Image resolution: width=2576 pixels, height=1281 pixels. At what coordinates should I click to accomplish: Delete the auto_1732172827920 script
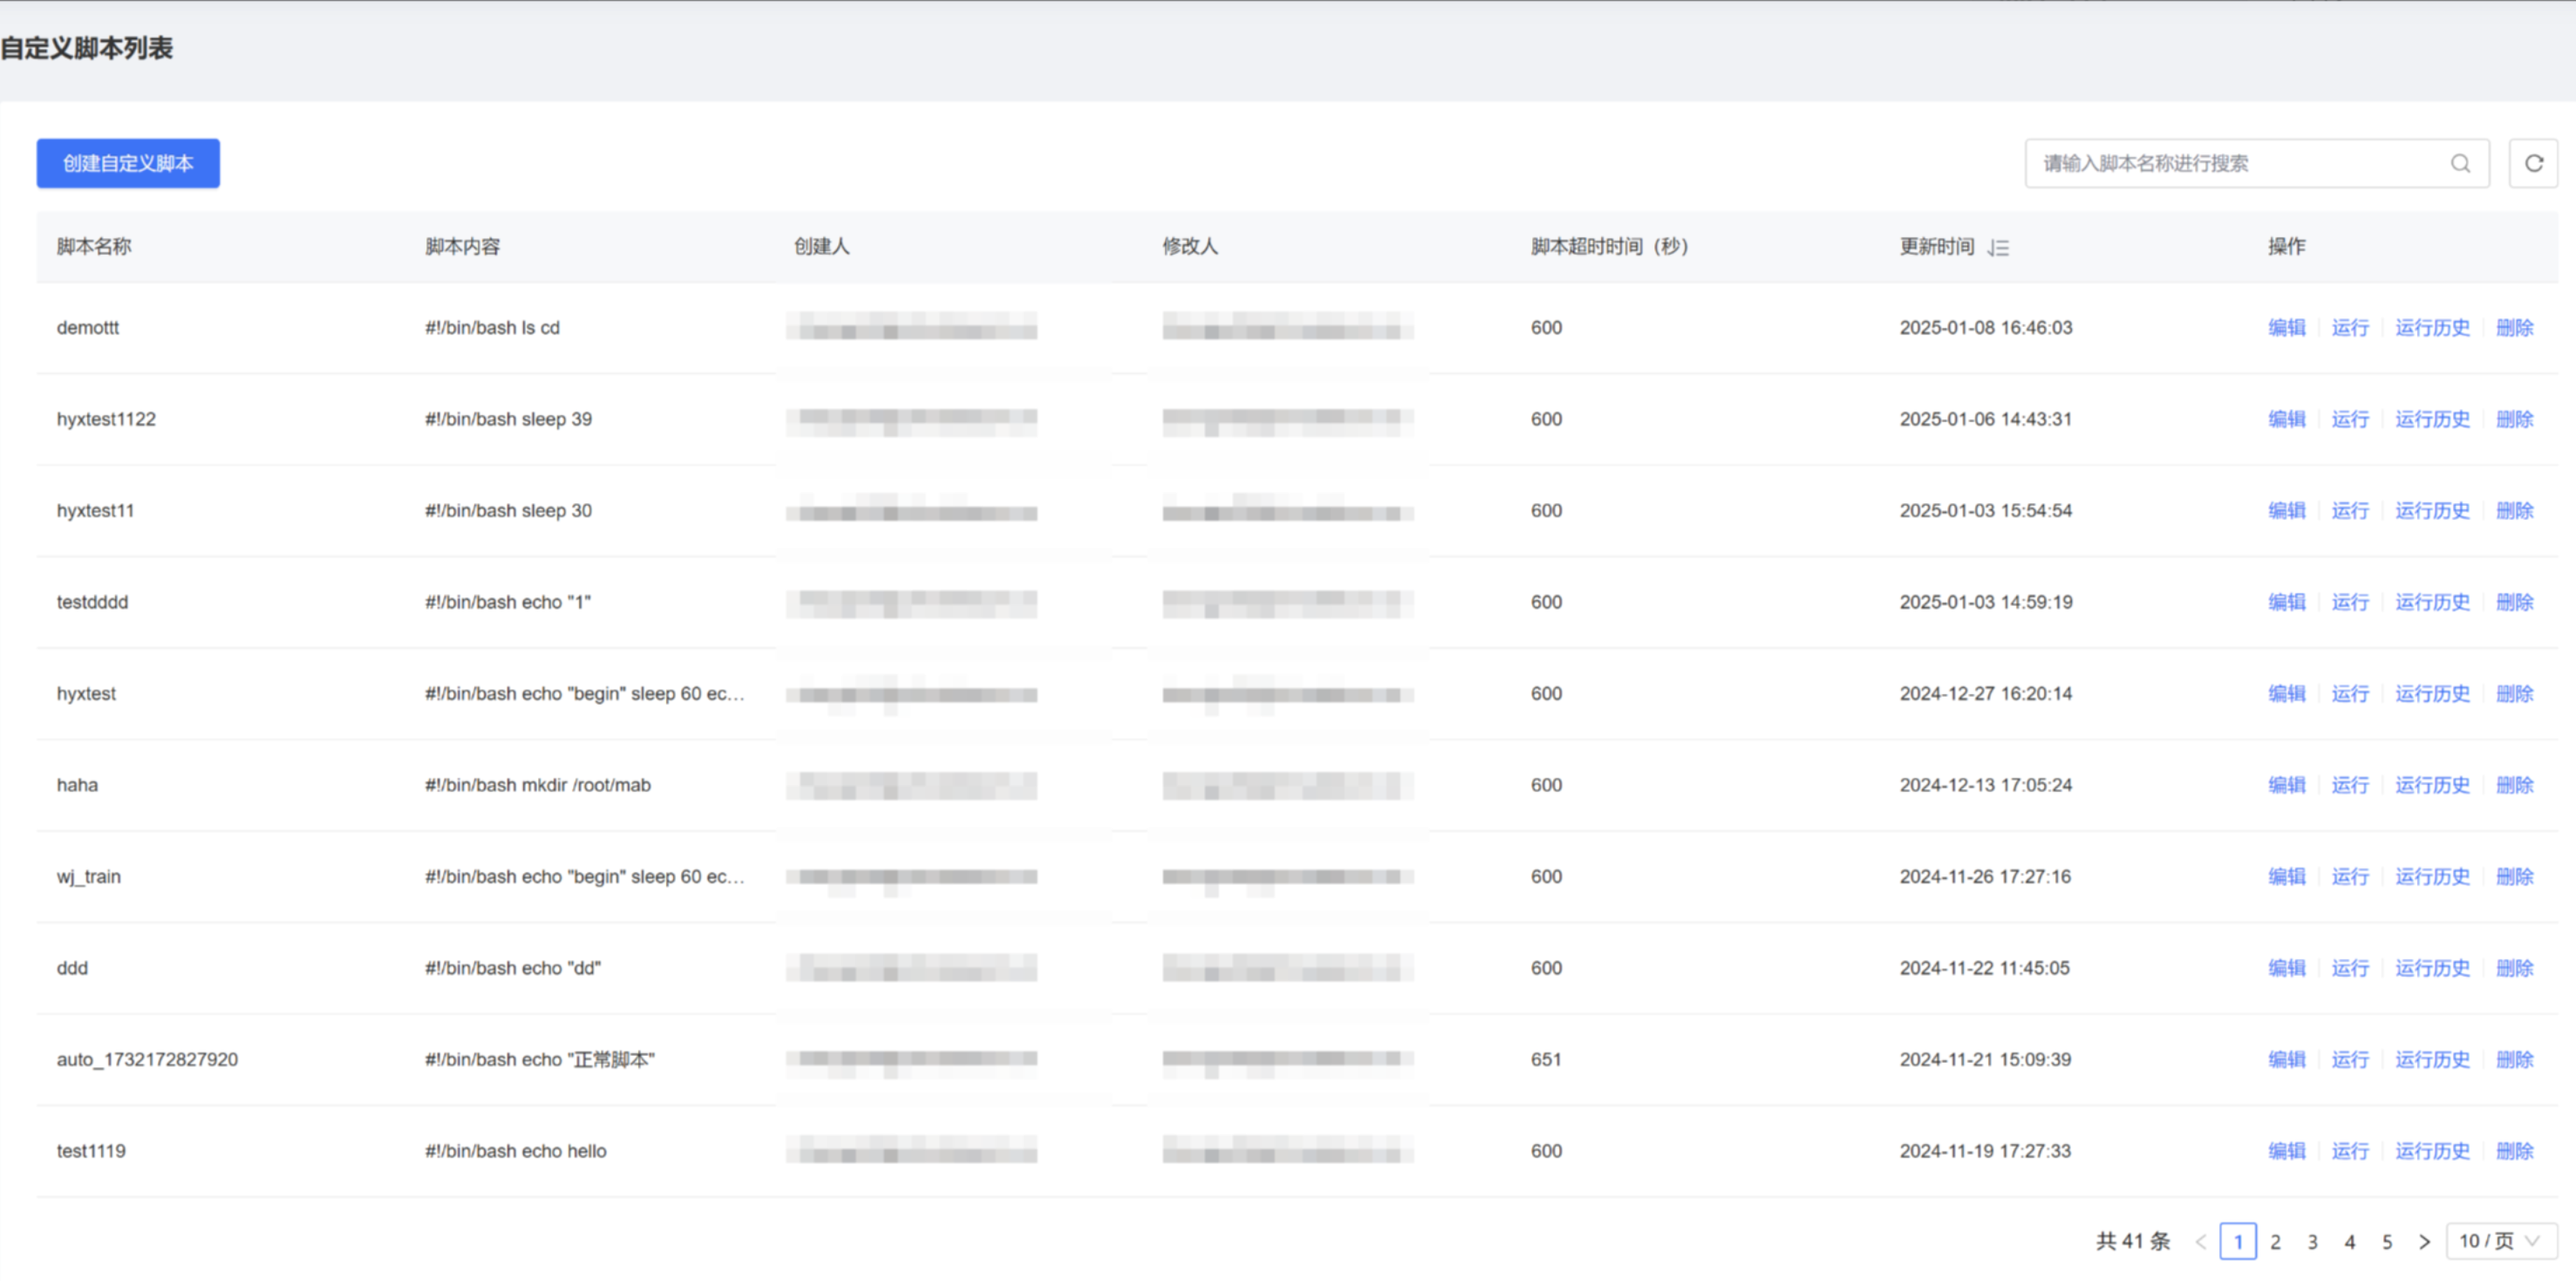point(2514,1059)
